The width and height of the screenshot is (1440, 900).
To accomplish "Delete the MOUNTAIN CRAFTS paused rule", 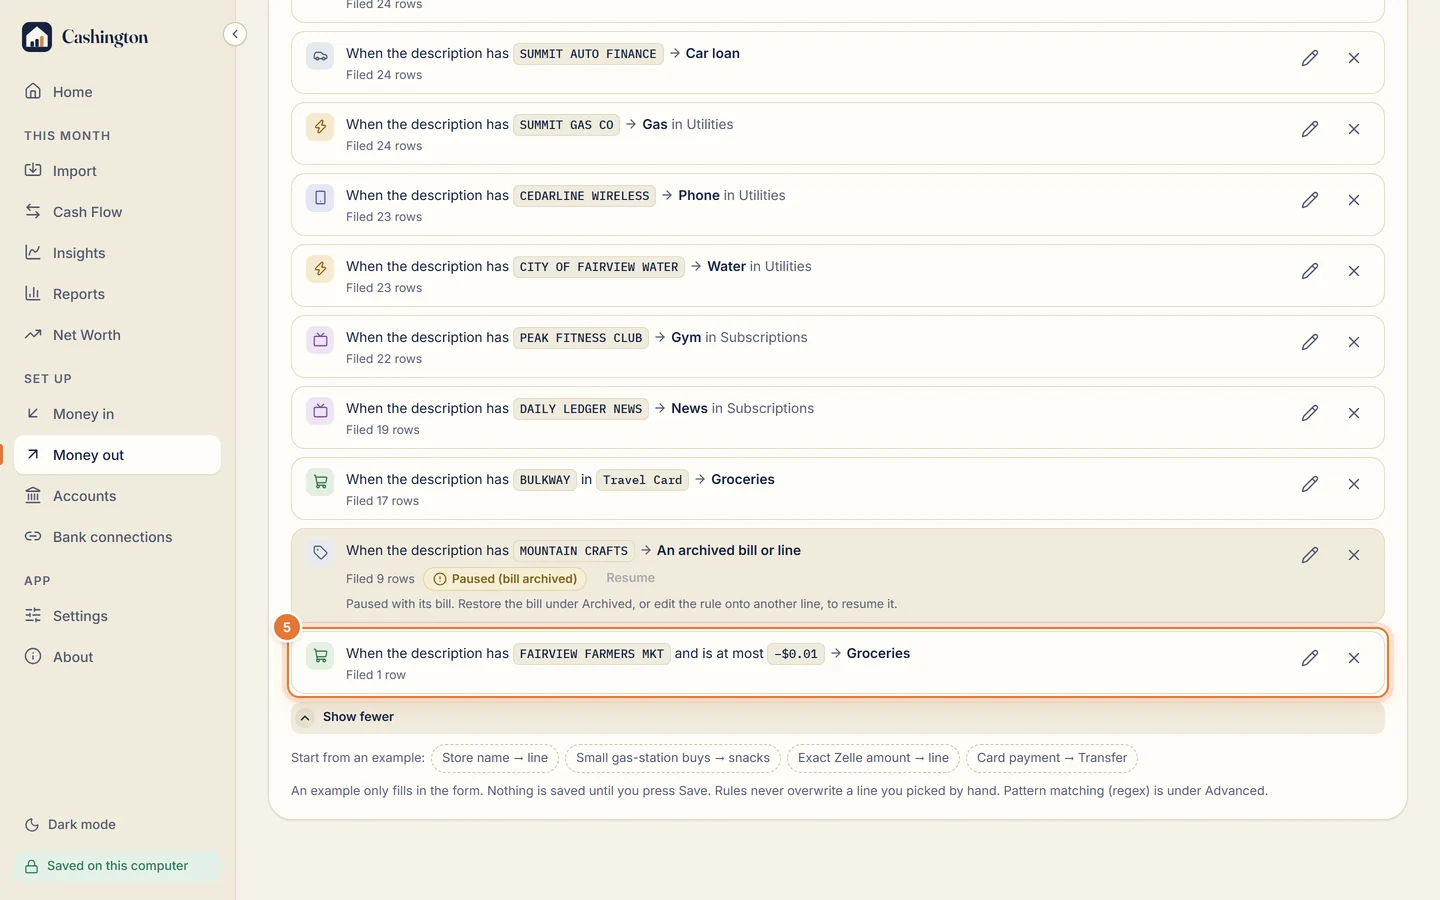I will (x=1354, y=555).
